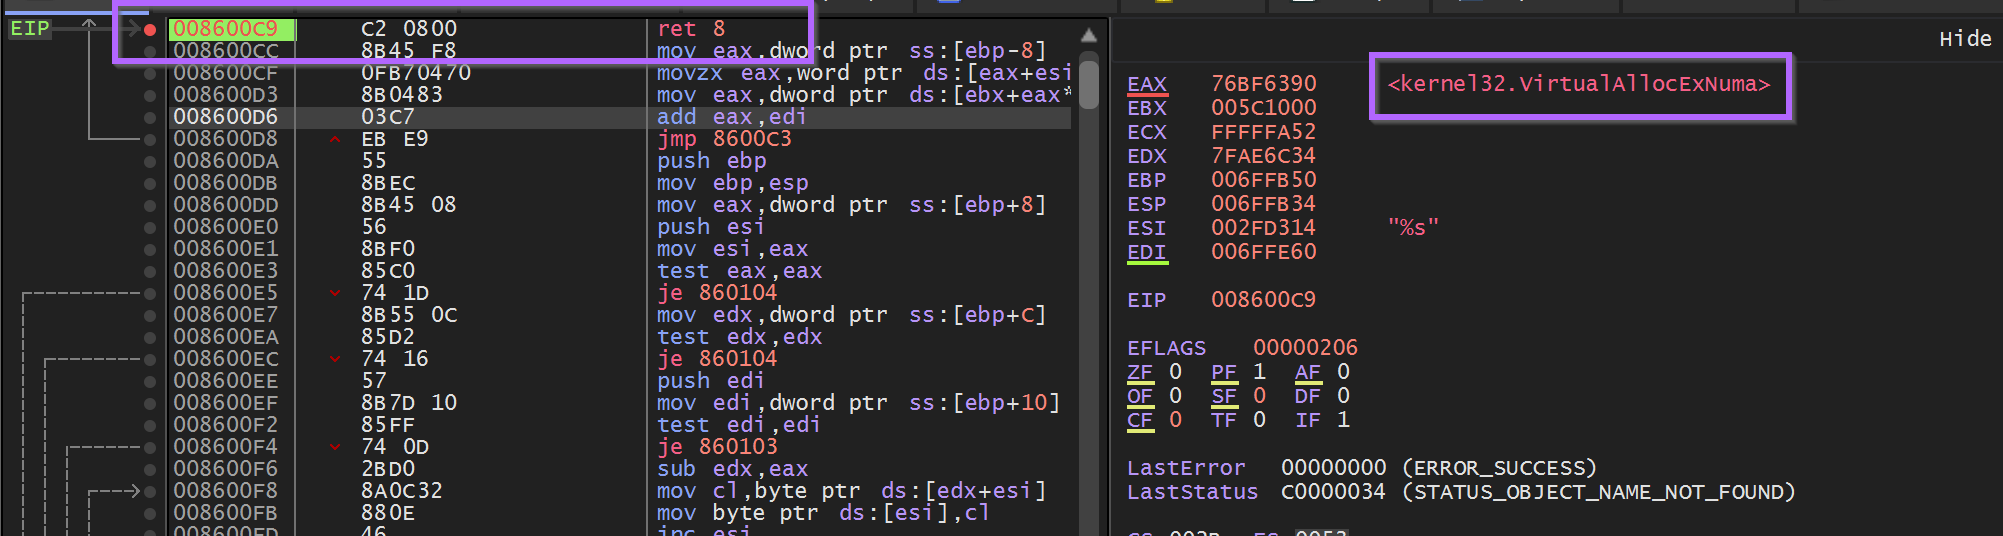
Task: Select EFLAGS value 00000206
Action: [x=1305, y=348]
